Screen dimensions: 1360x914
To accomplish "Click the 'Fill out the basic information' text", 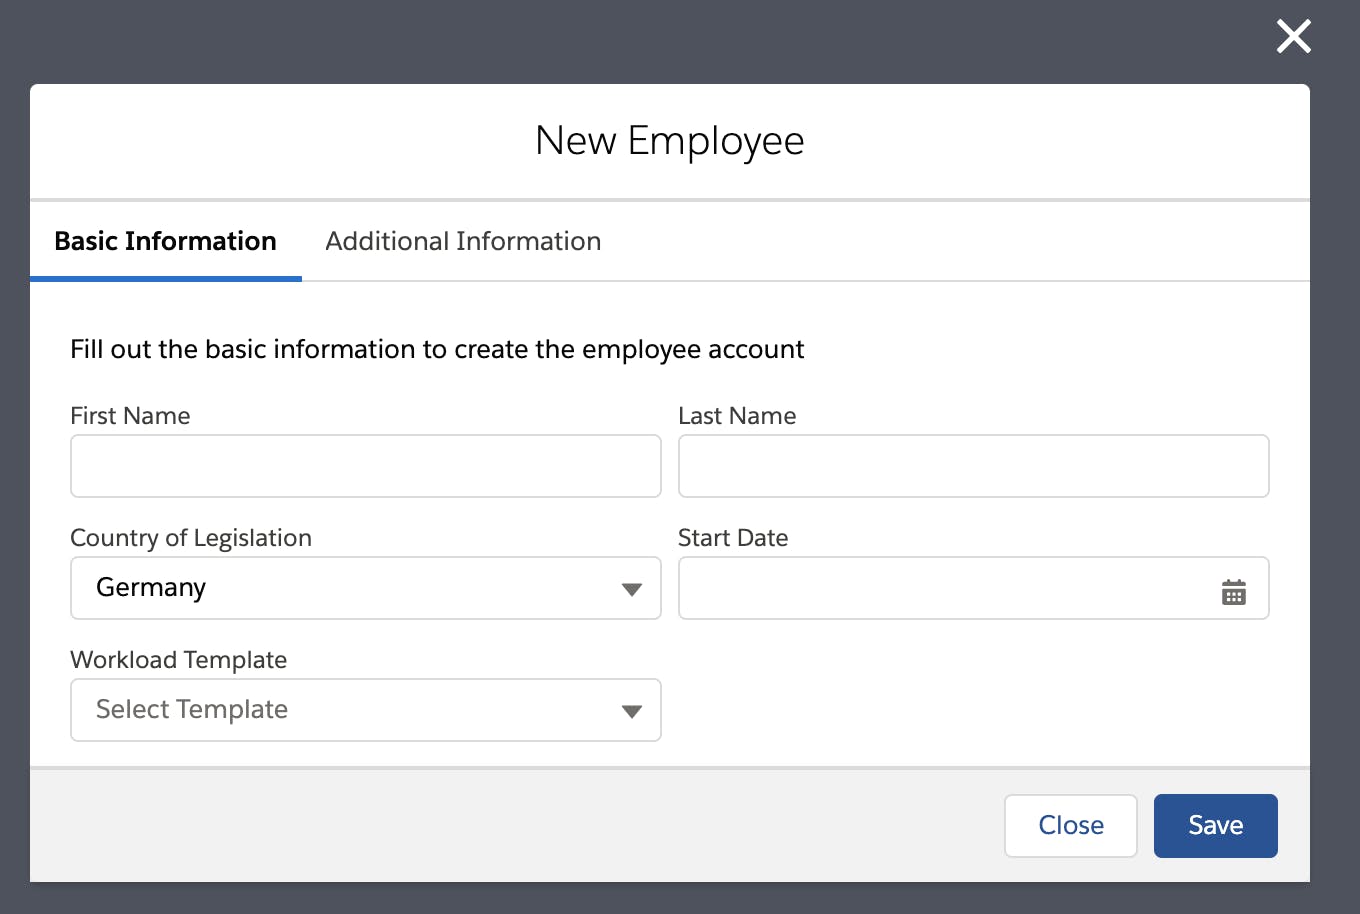I will click(x=437, y=349).
